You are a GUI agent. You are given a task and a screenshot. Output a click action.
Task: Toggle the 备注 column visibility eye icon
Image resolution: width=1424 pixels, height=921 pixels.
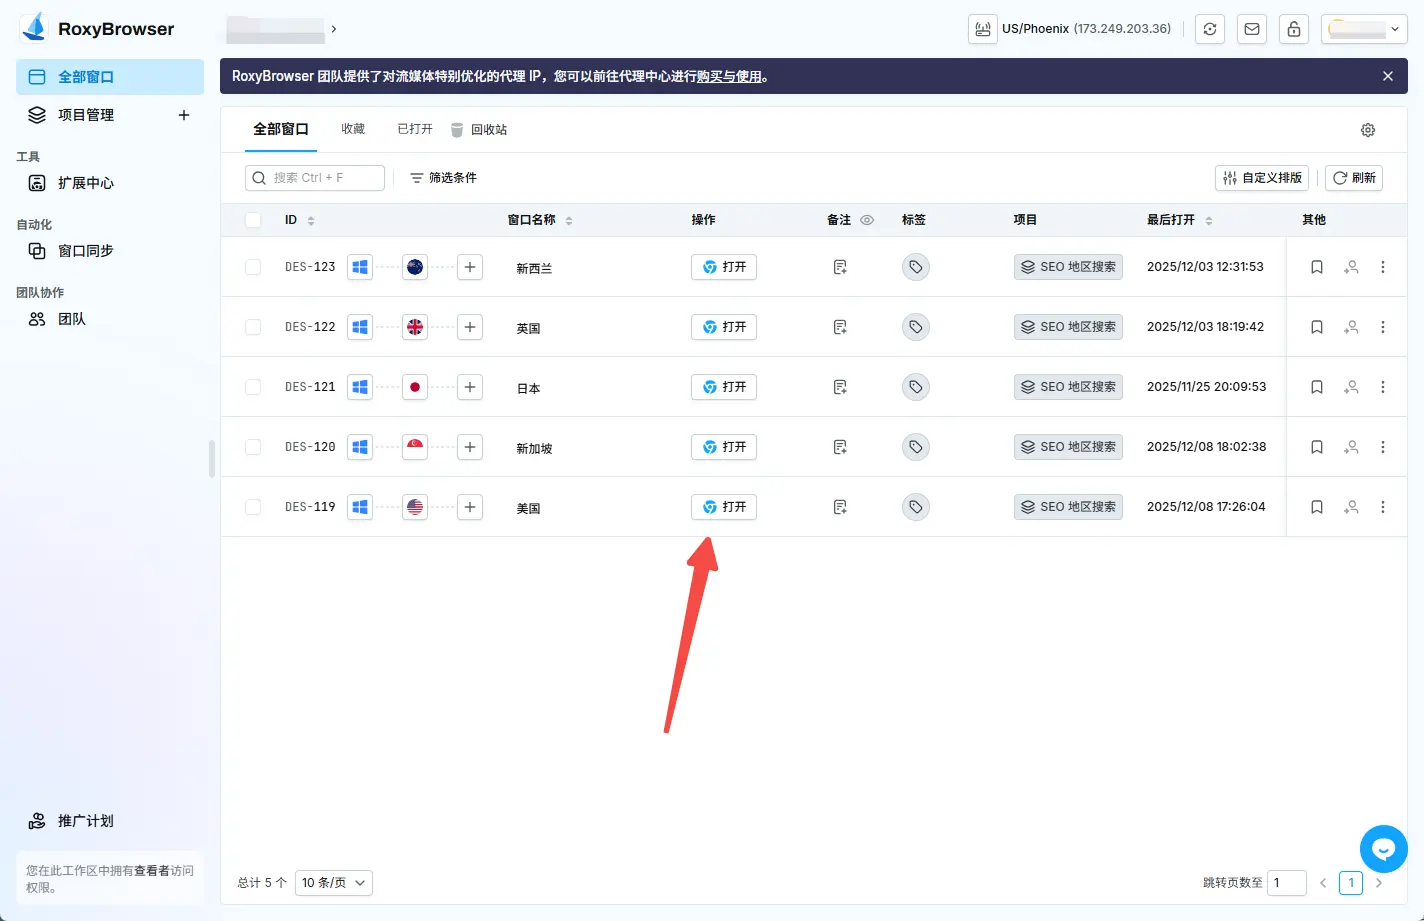coord(866,219)
